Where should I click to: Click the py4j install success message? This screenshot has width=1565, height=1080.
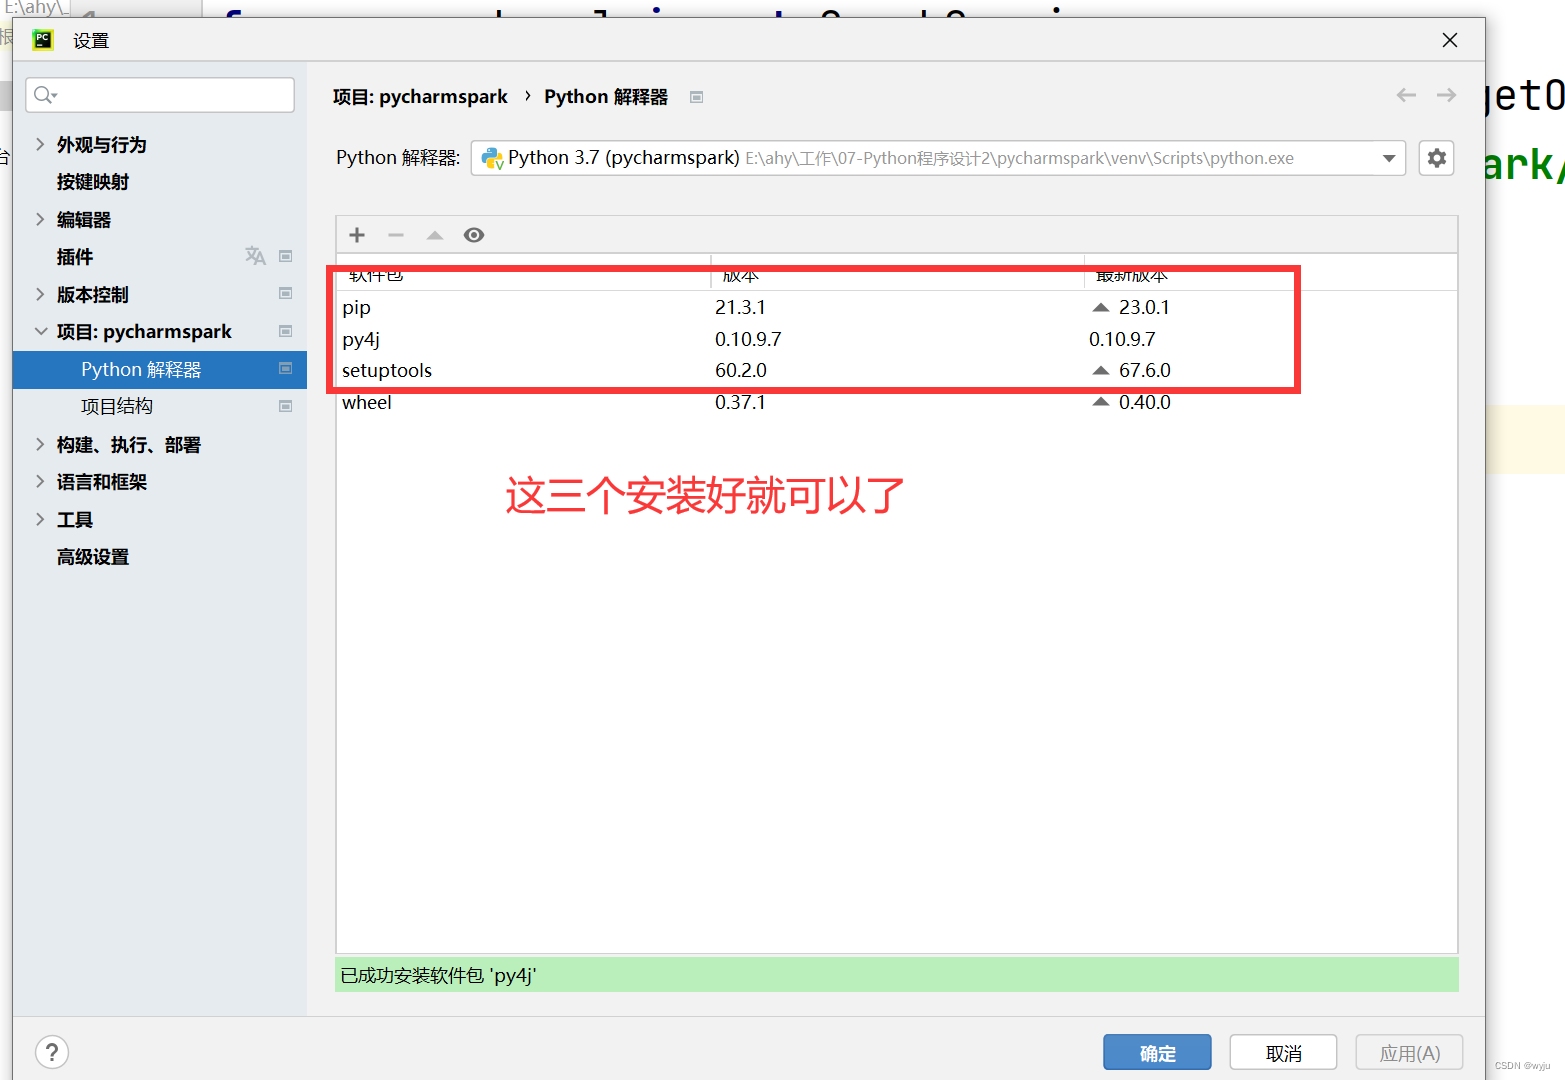point(438,975)
